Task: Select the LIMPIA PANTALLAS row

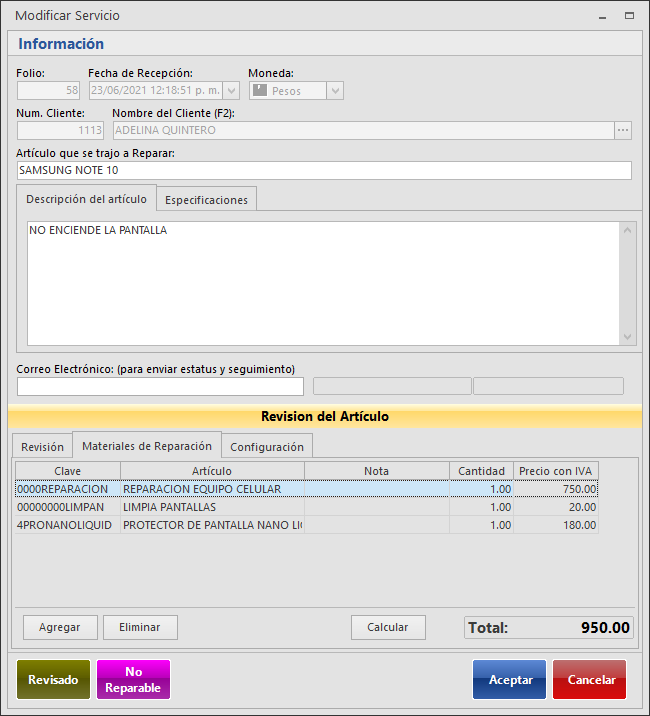Action: [x=212, y=507]
